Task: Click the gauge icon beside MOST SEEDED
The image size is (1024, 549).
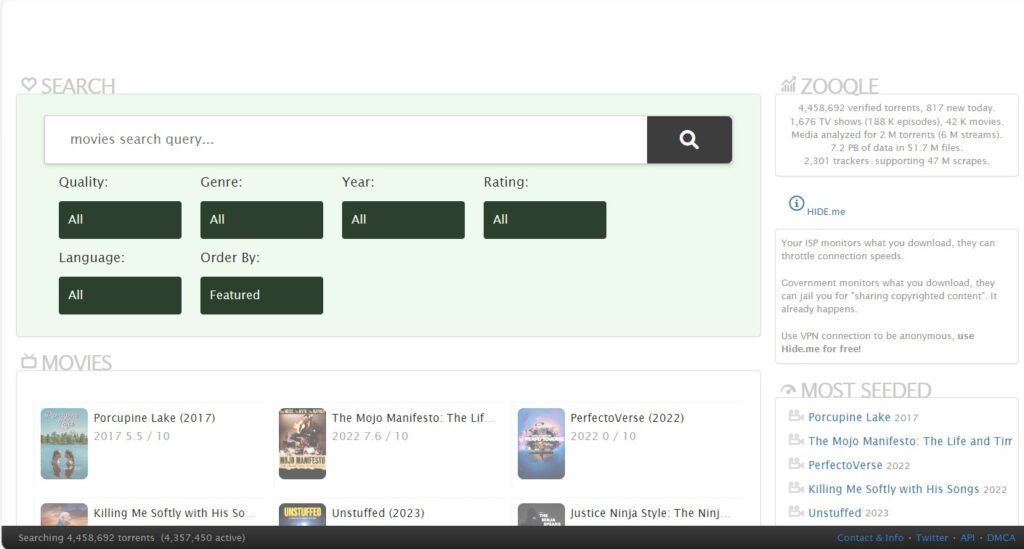Action: pyautogui.click(x=788, y=390)
